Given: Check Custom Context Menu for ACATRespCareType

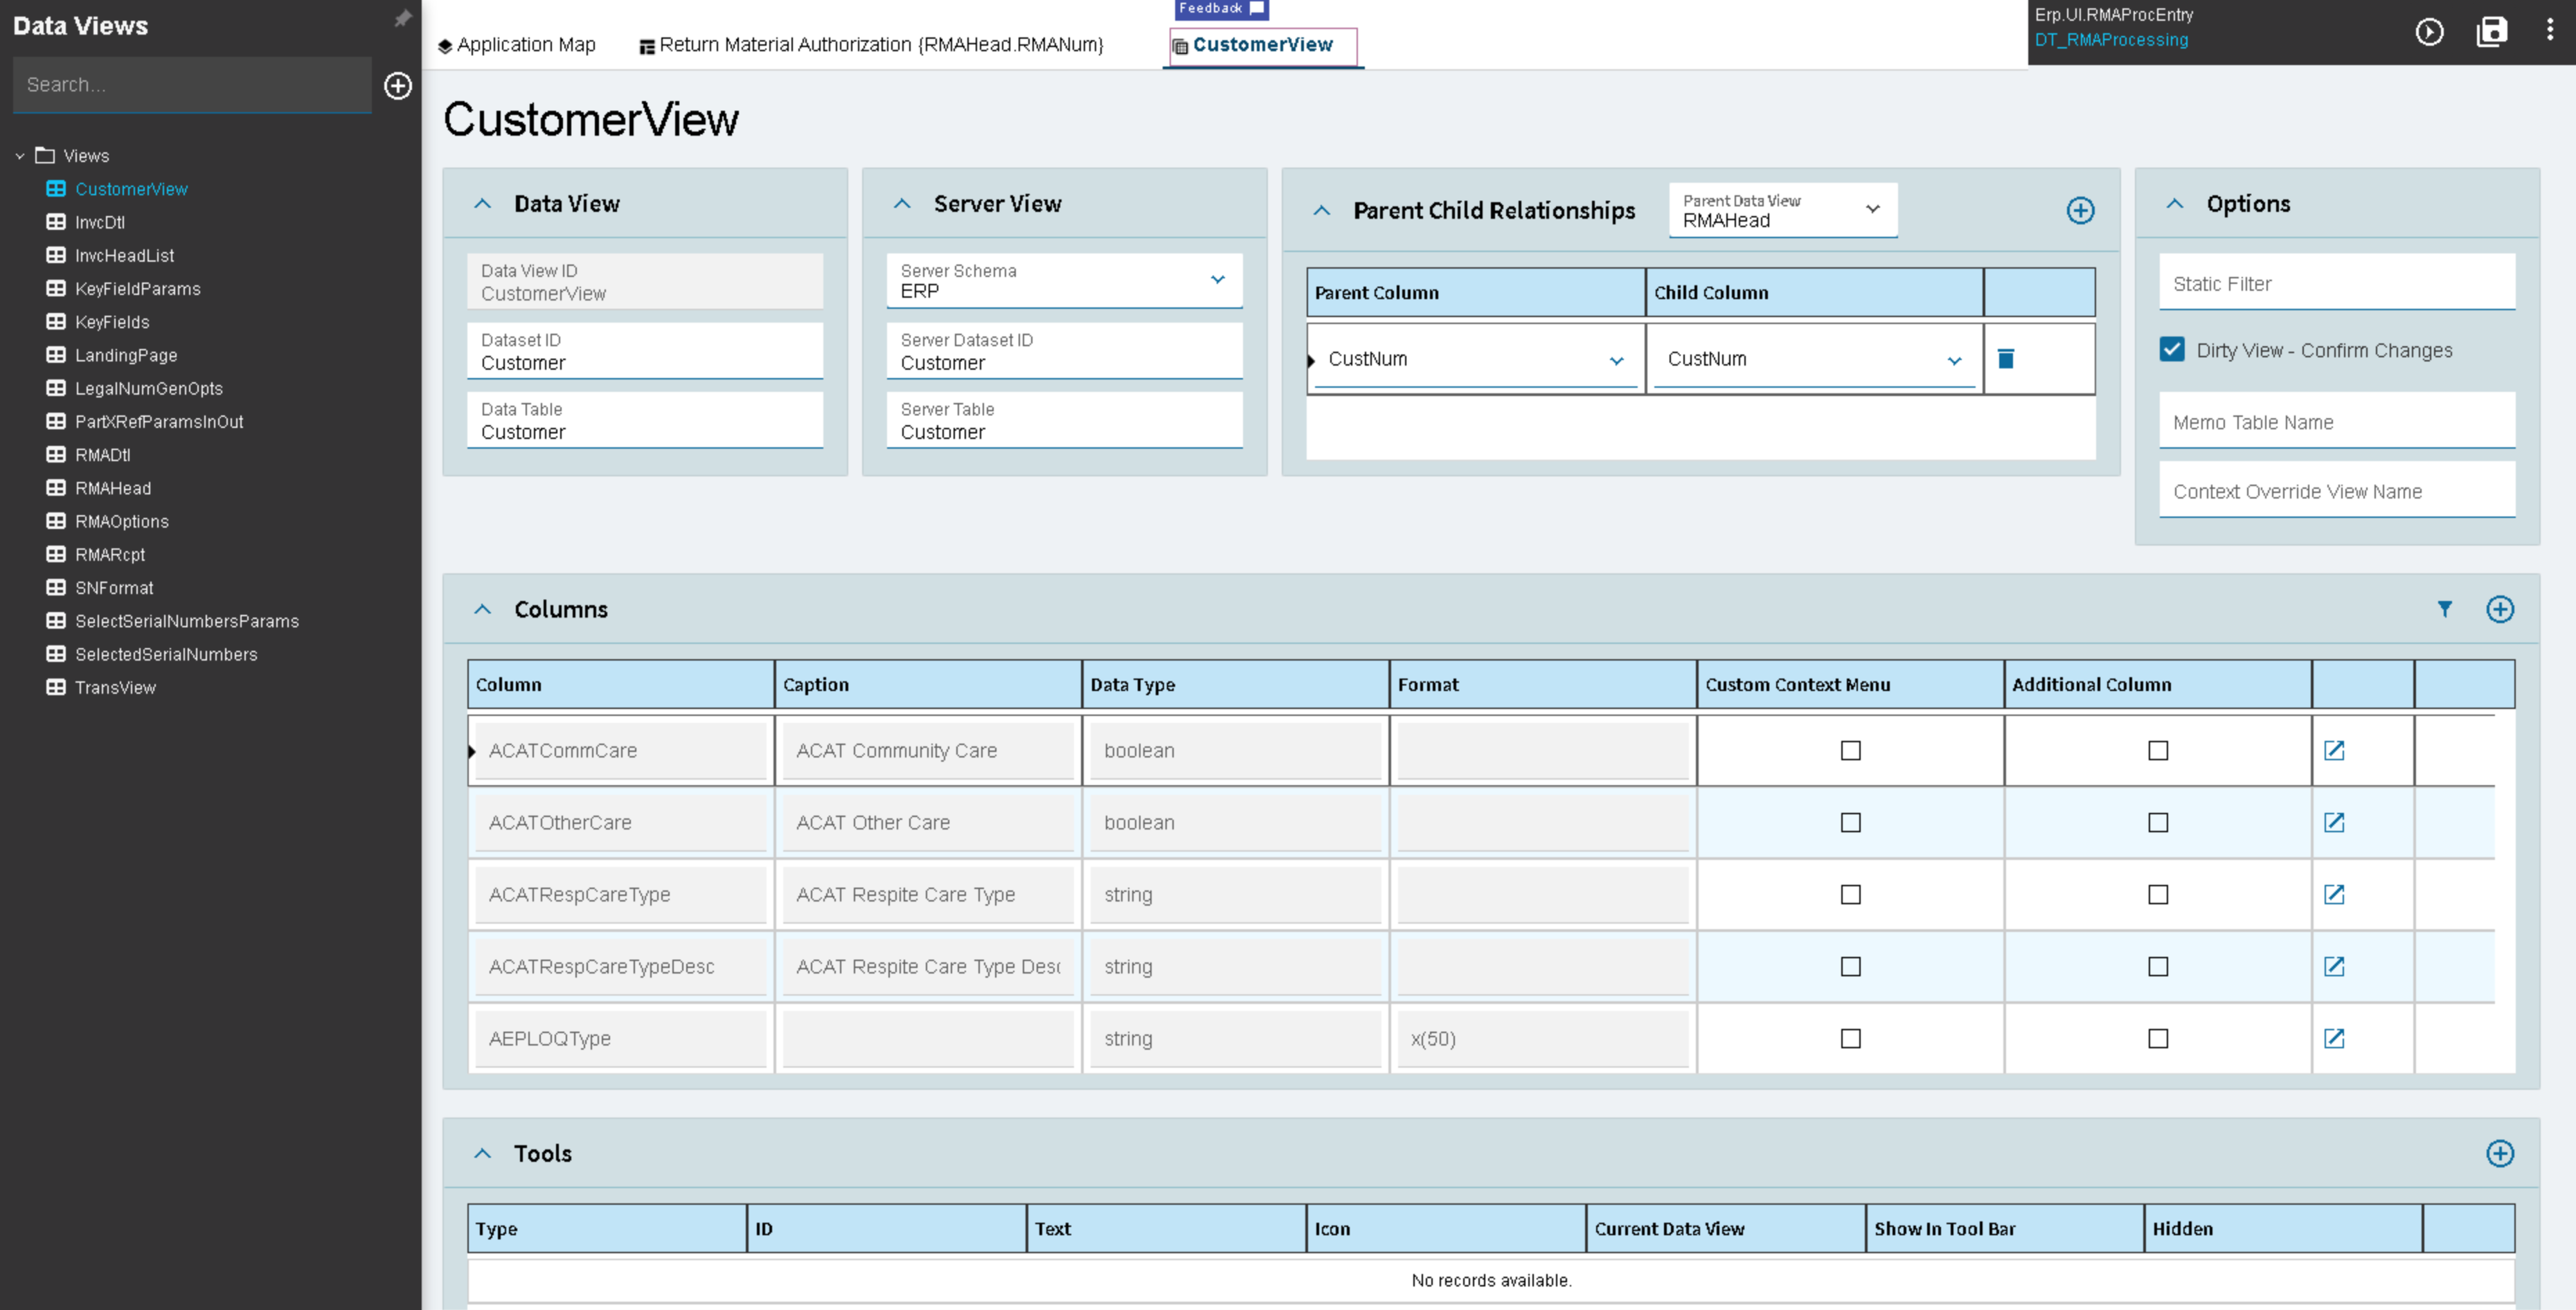Looking at the screenshot, I should (x=1850, y=895).
